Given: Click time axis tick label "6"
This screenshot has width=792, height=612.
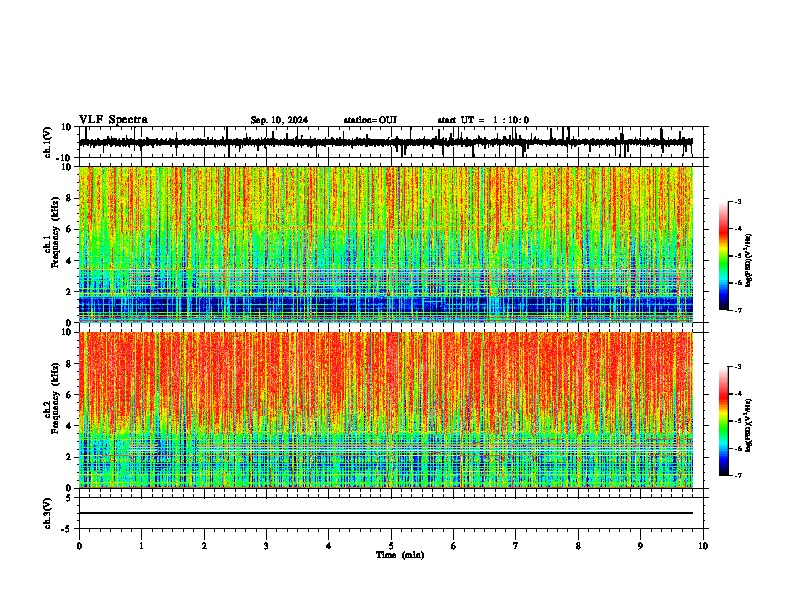Looking at the screenshot, I should point(454,546).
